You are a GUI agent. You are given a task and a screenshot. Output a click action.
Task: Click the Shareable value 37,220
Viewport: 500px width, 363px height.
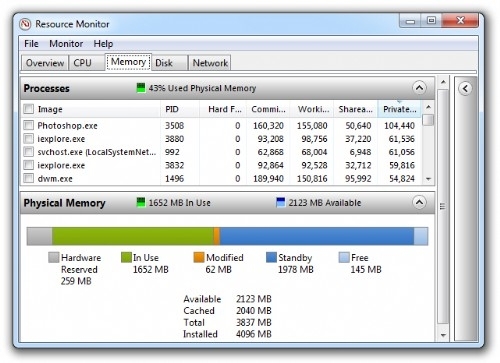[x=358, y=139]
